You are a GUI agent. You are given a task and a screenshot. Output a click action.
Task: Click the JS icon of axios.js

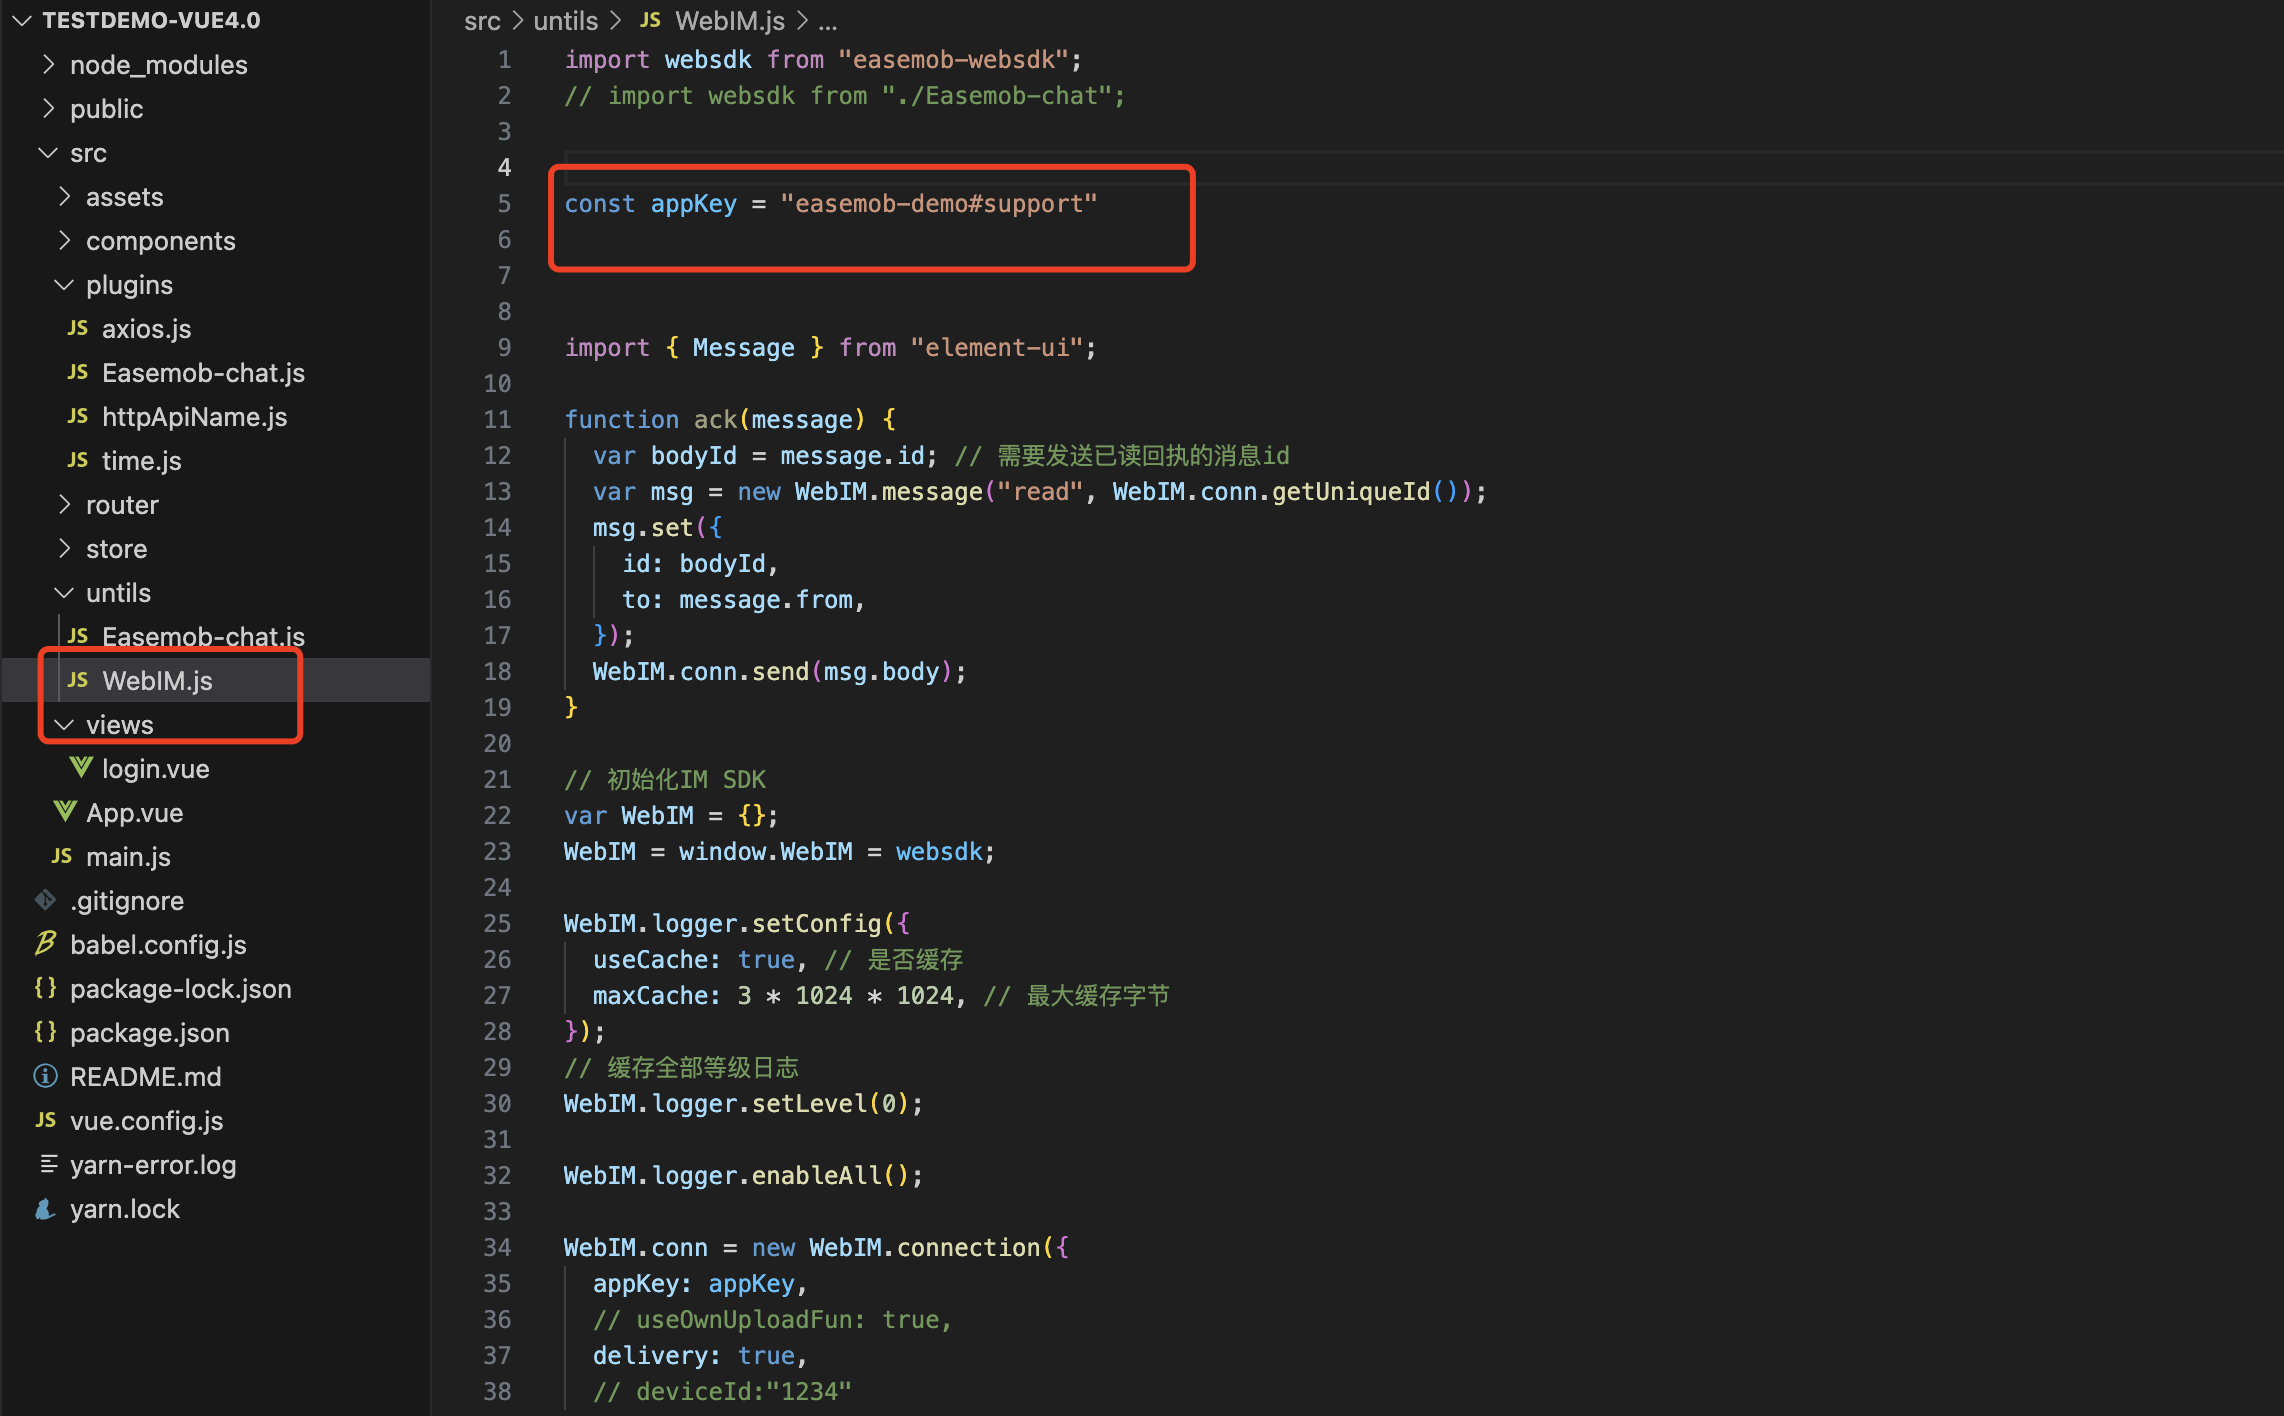(77, 328)
